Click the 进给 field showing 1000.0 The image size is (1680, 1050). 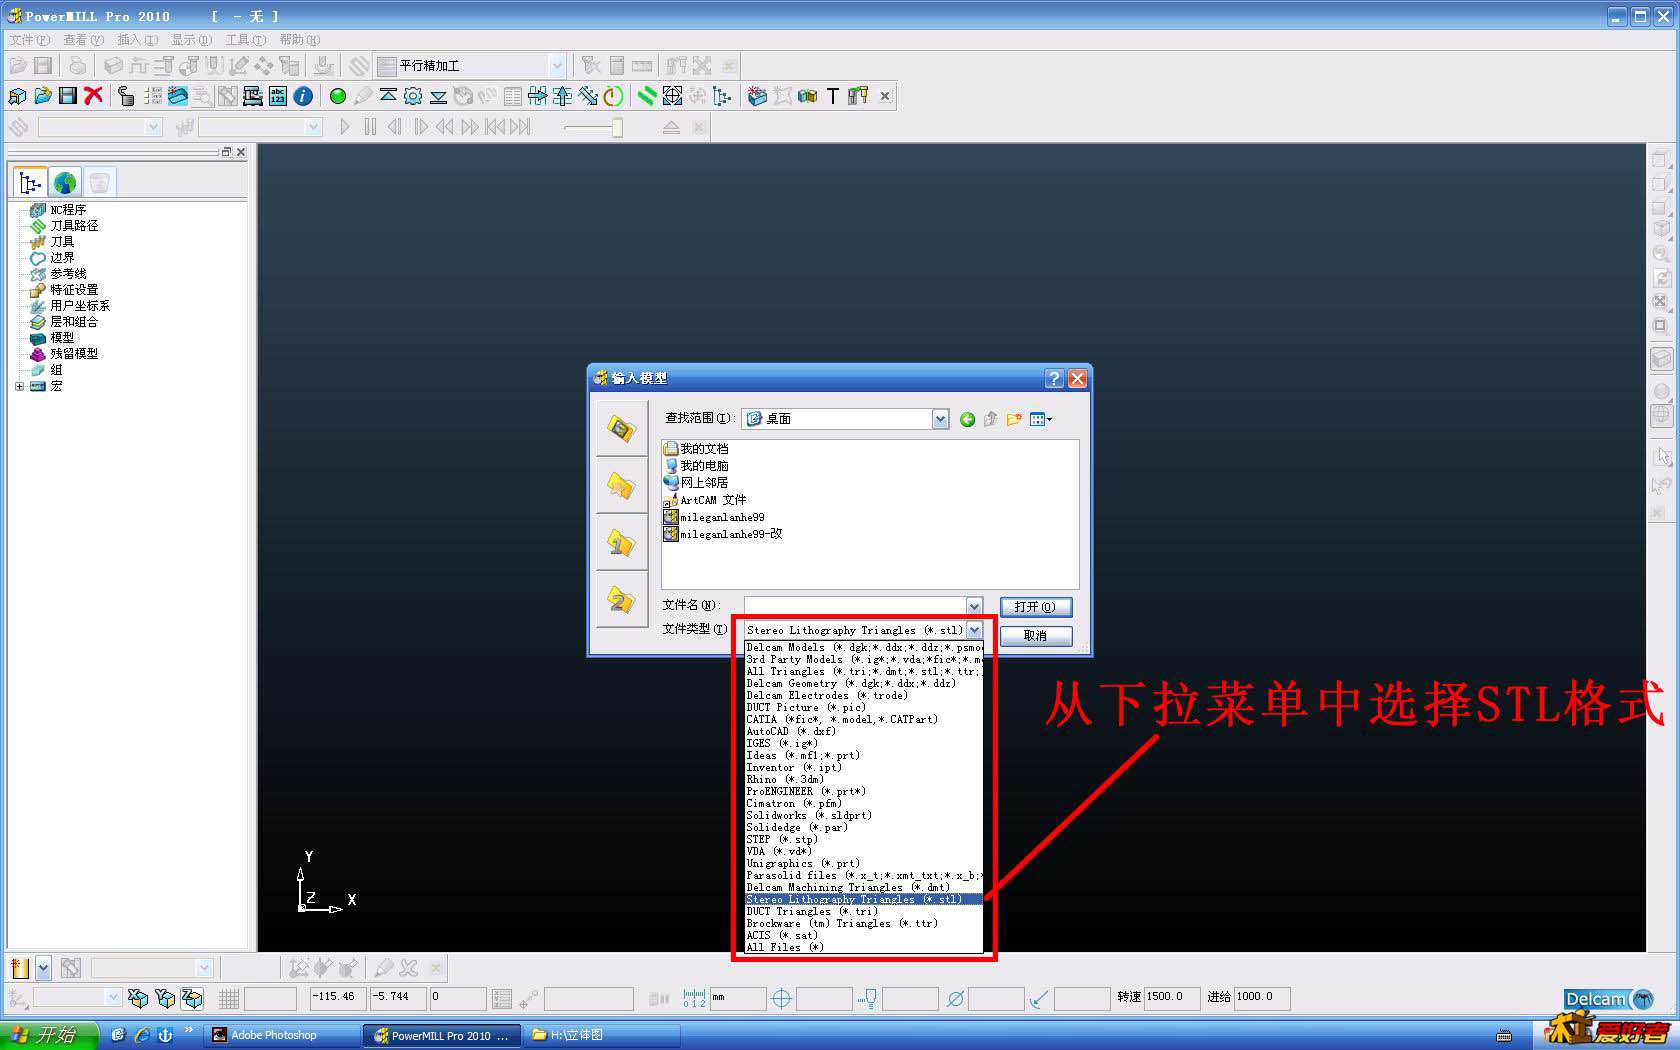click(1262, 997)
